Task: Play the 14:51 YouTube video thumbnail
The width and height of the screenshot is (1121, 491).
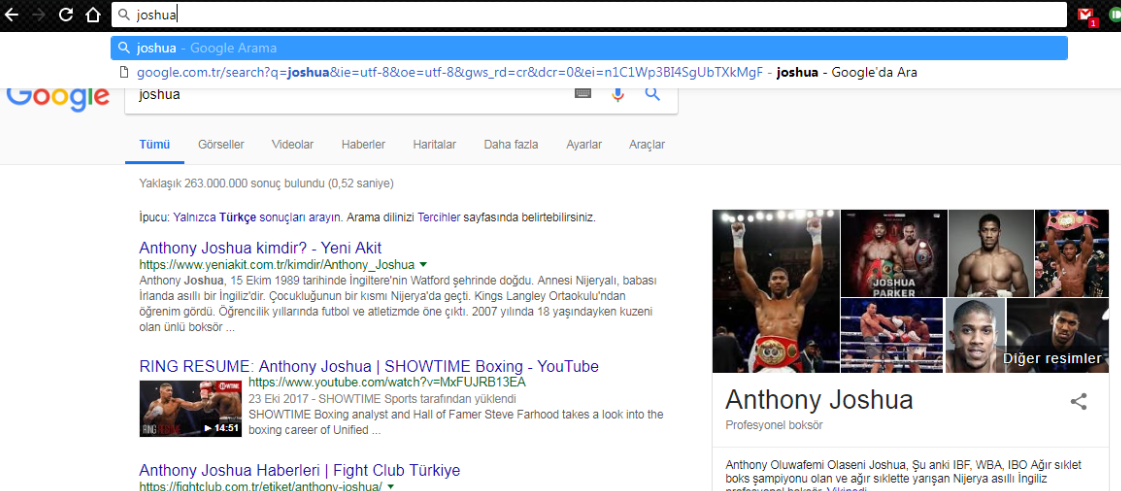Action: pyautogui.click(x=190, y=408)
